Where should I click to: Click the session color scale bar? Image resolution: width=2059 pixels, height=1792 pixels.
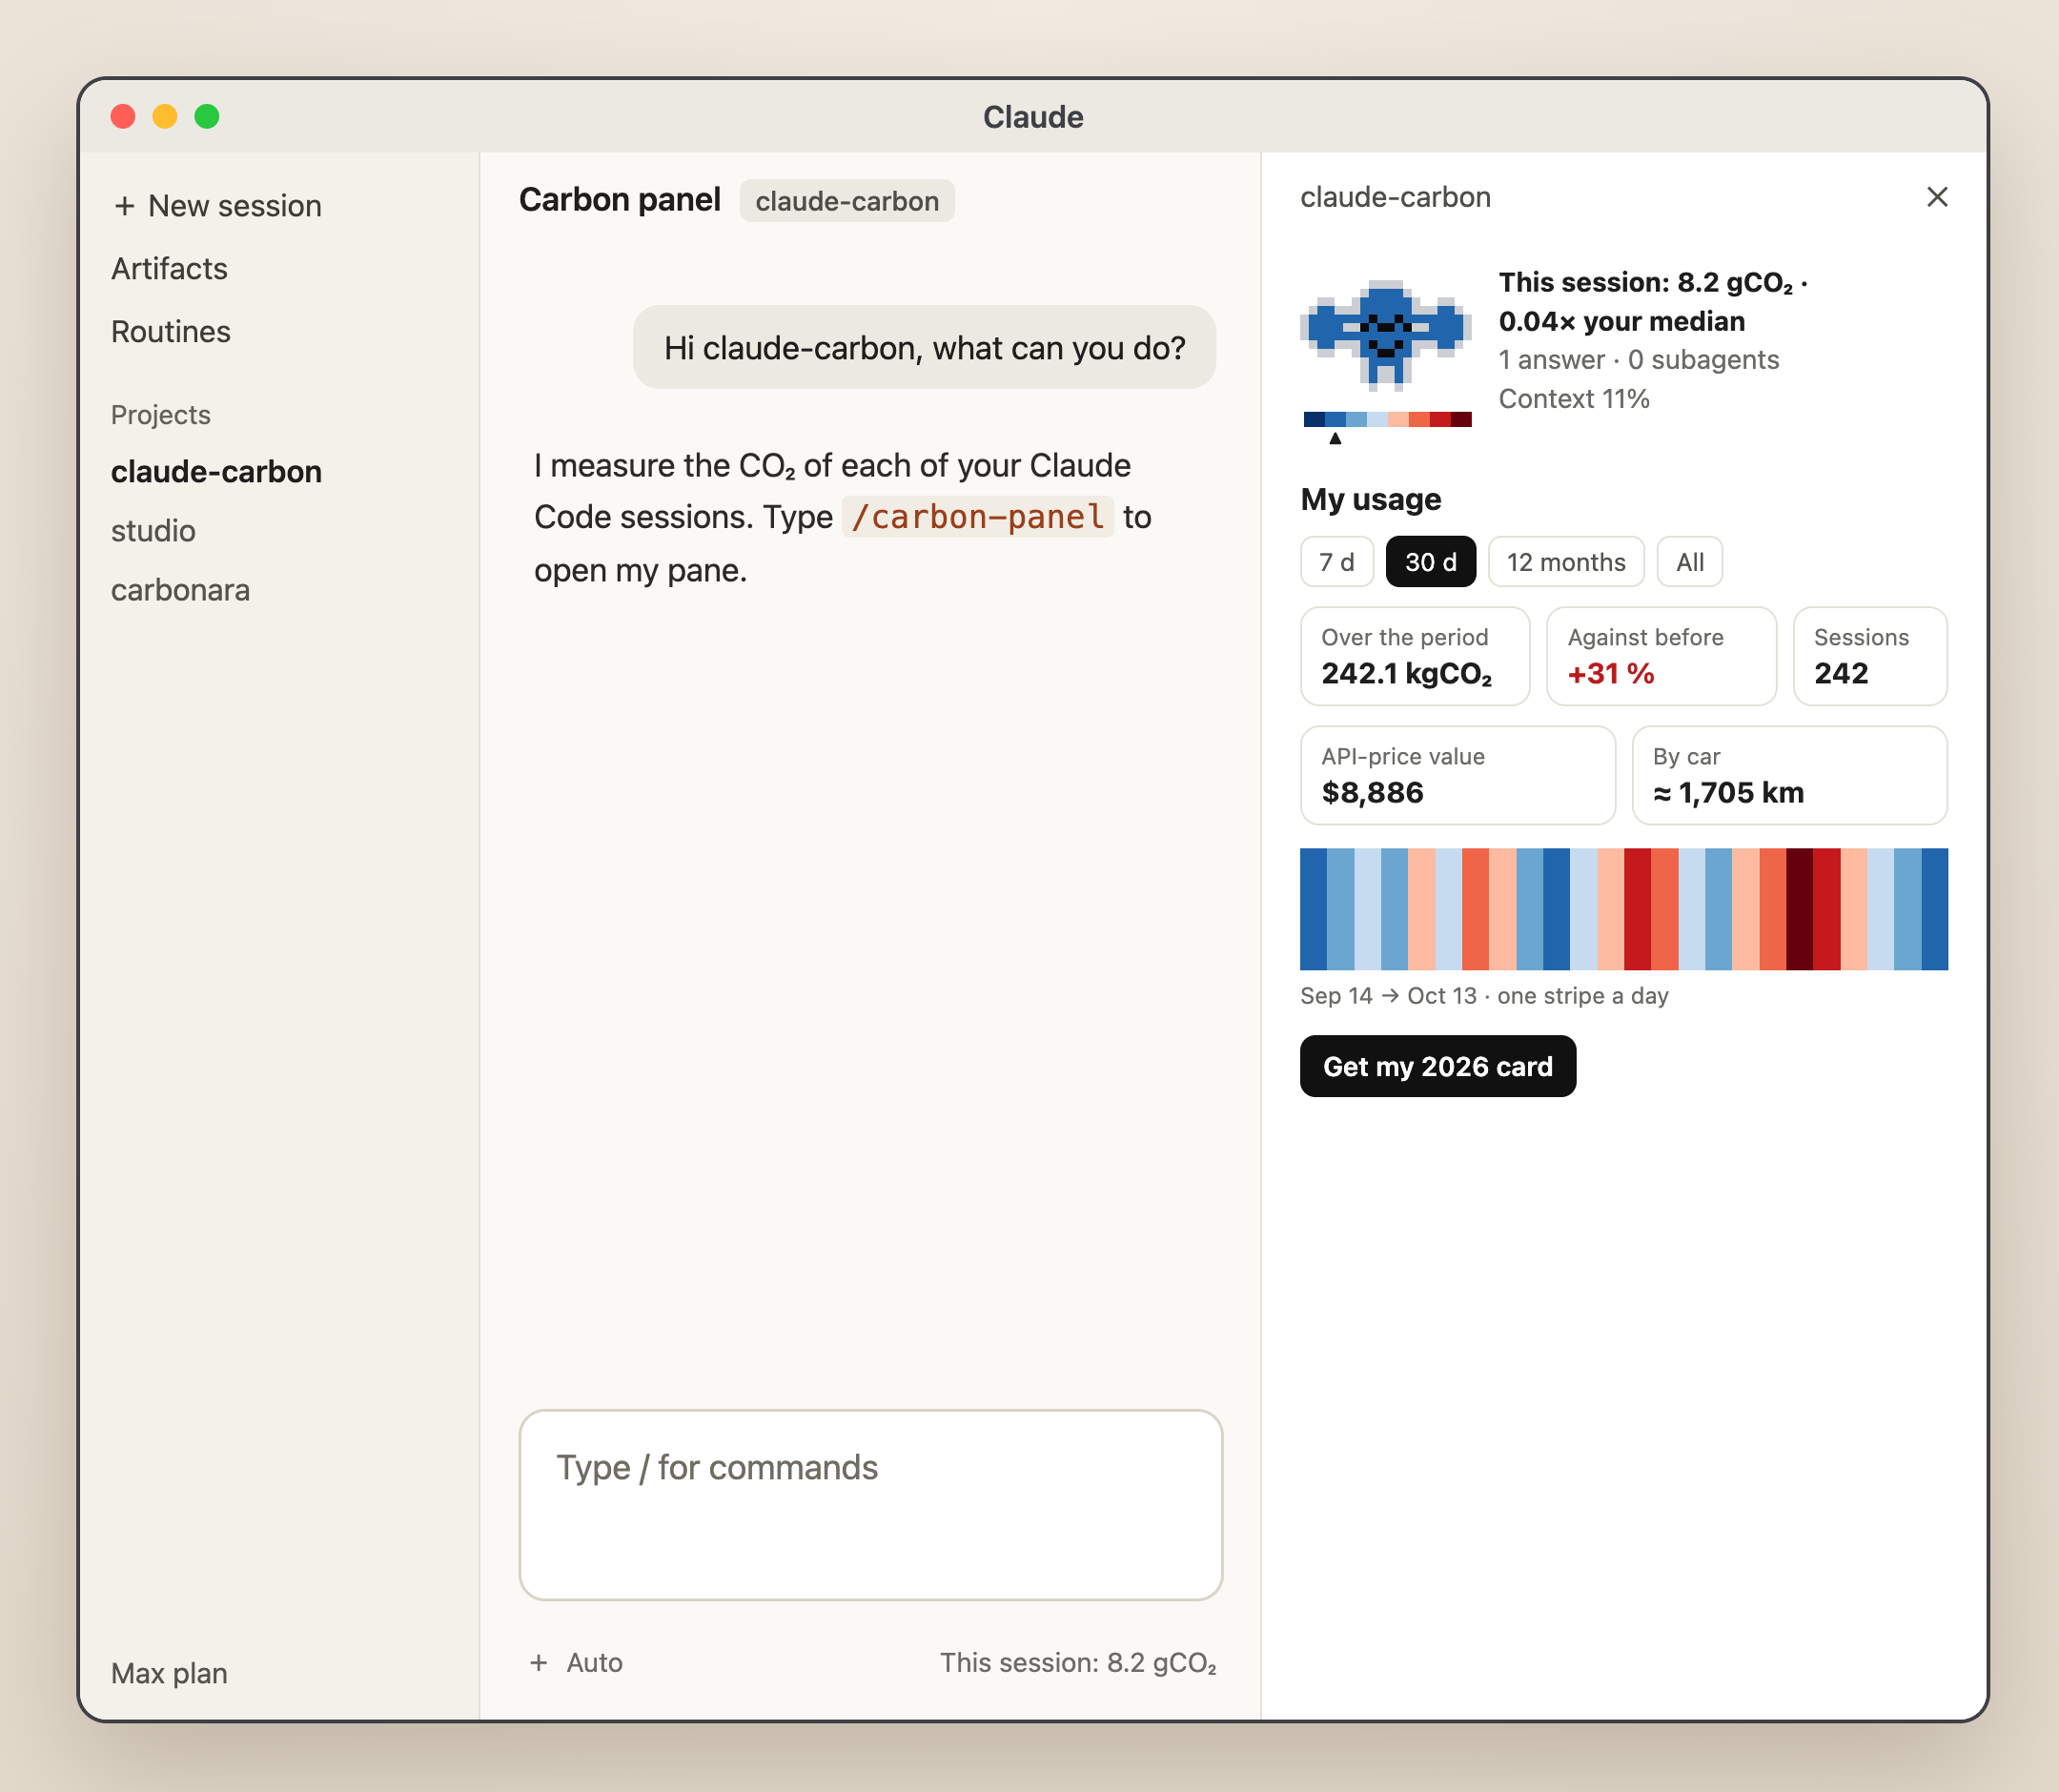pos(1387,419)
